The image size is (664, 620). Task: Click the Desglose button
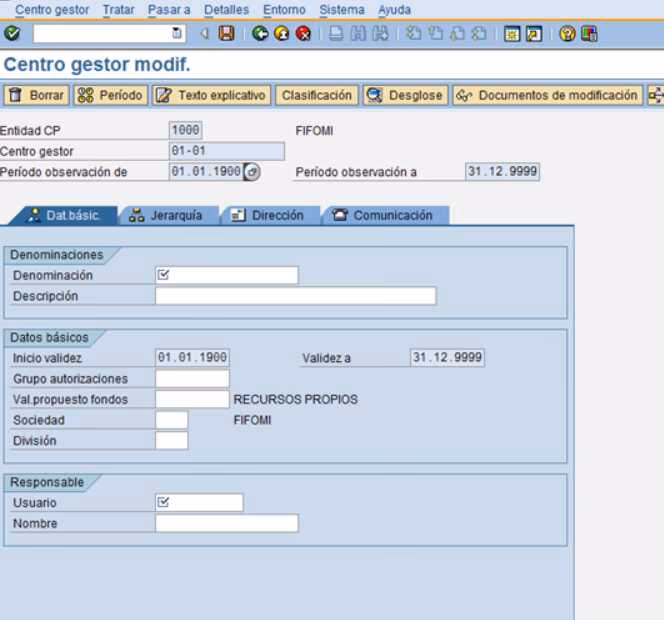coord(405,95)
